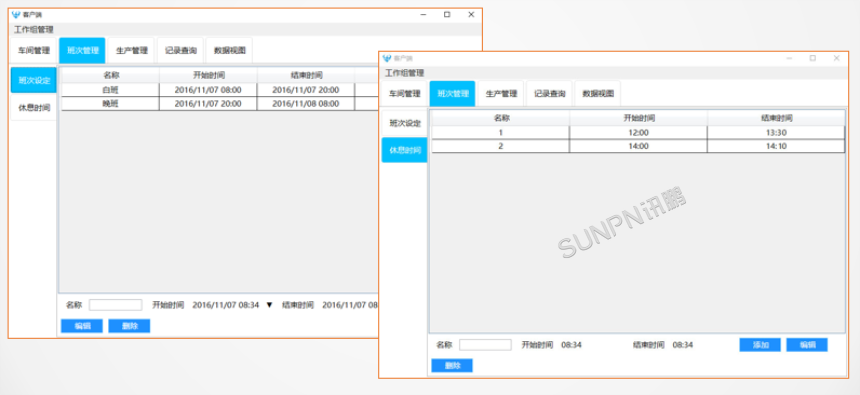Go to 记录查询 tab in the back window
The image size is (860, 395).
click(x=180, y=50)
